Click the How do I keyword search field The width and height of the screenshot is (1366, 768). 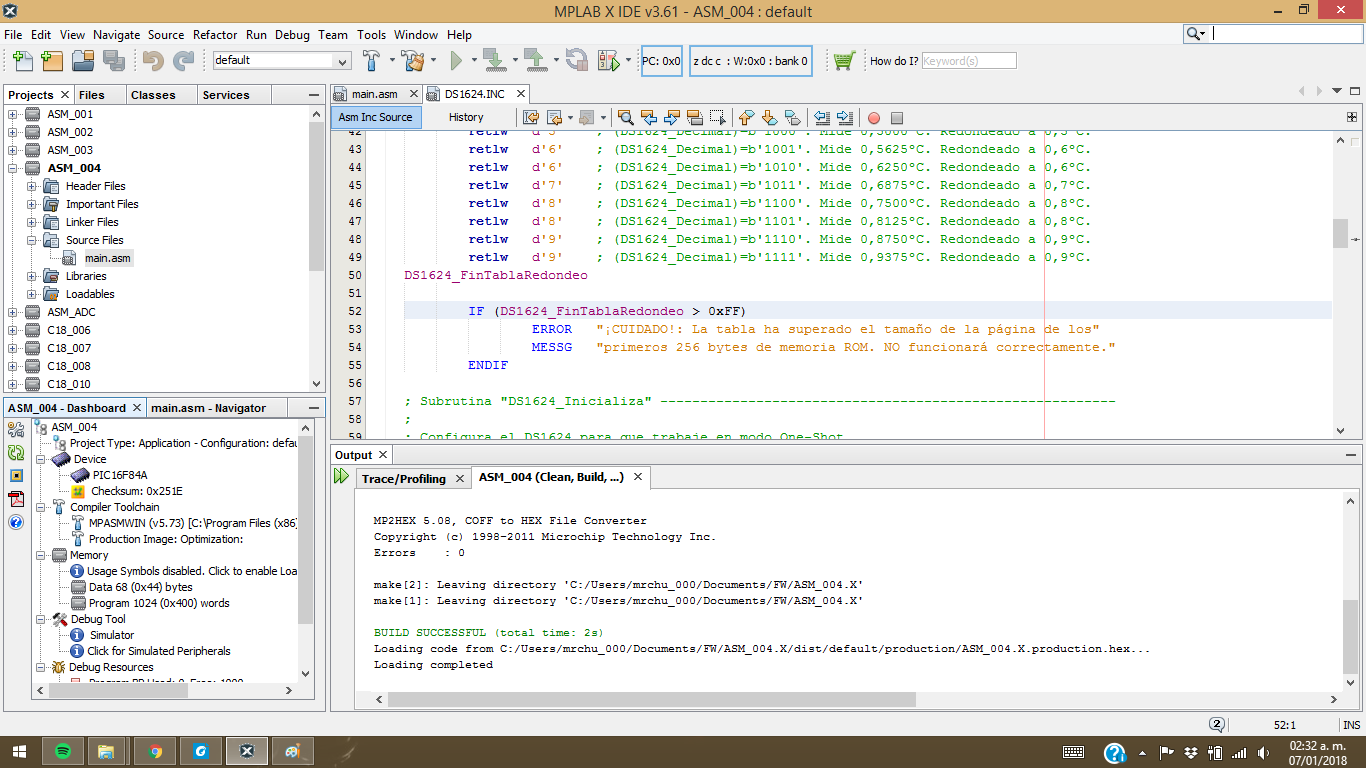click(x=968, y=61)
